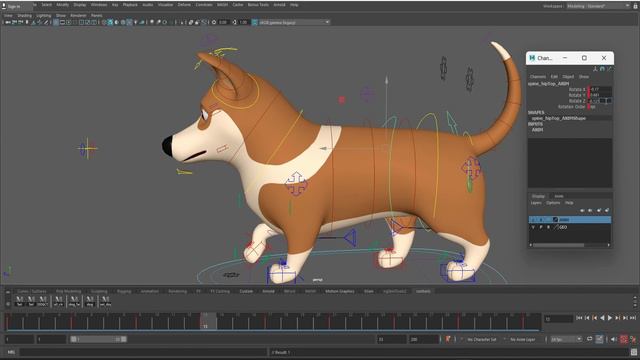
Task: Open the viewport Shading panel menu
Action: (24, 16)
